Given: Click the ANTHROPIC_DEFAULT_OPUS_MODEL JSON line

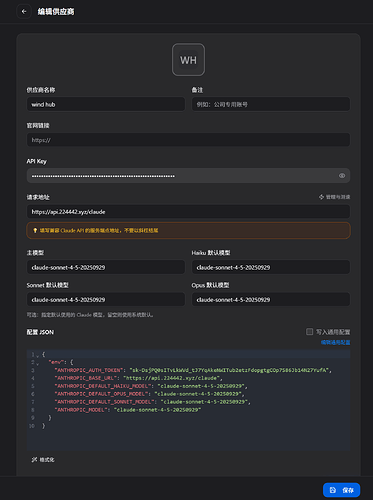Looking at the screenshot, I should 149,394.
